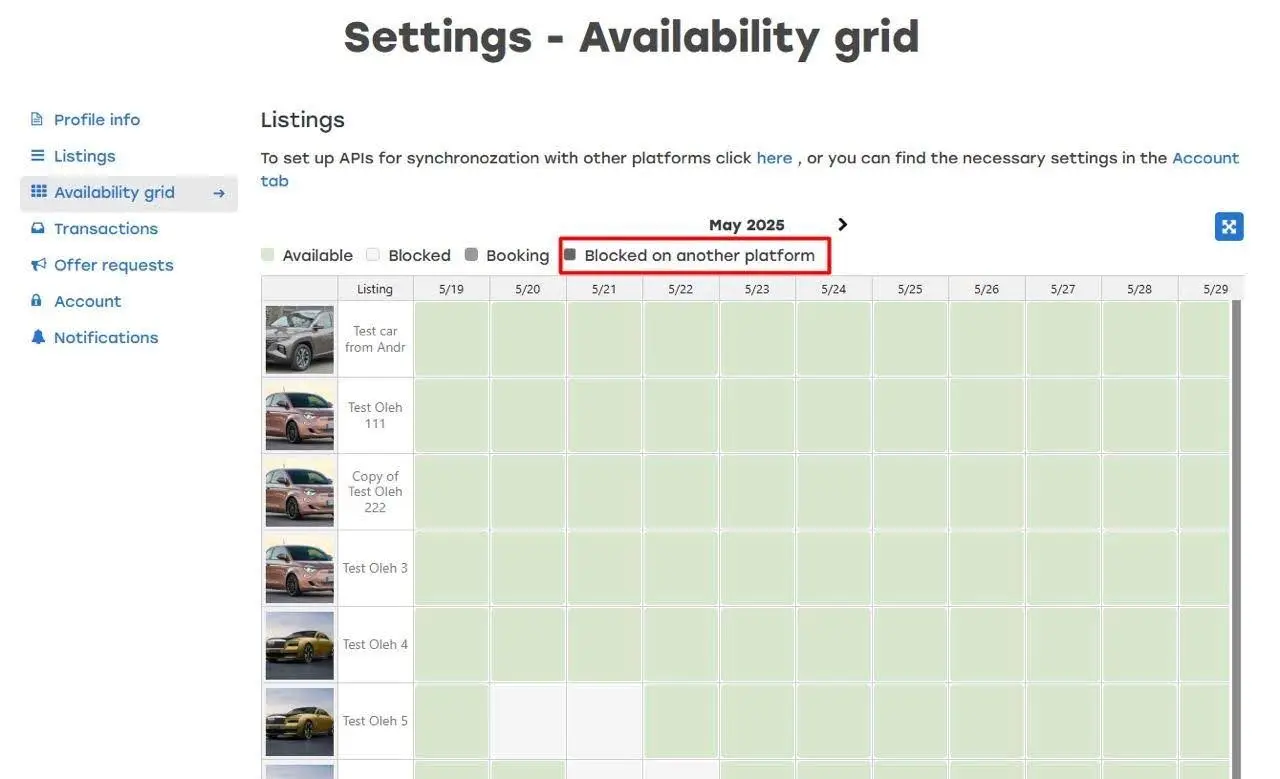Click the arrow beside Availability grid entry

coord(219,192)
